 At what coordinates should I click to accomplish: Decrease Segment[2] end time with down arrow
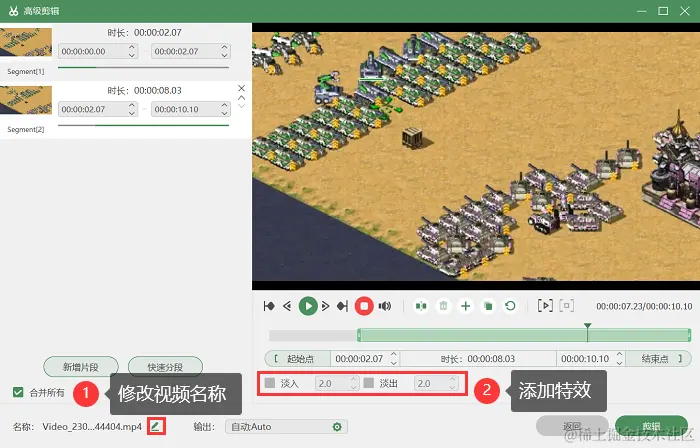(225, 113)
